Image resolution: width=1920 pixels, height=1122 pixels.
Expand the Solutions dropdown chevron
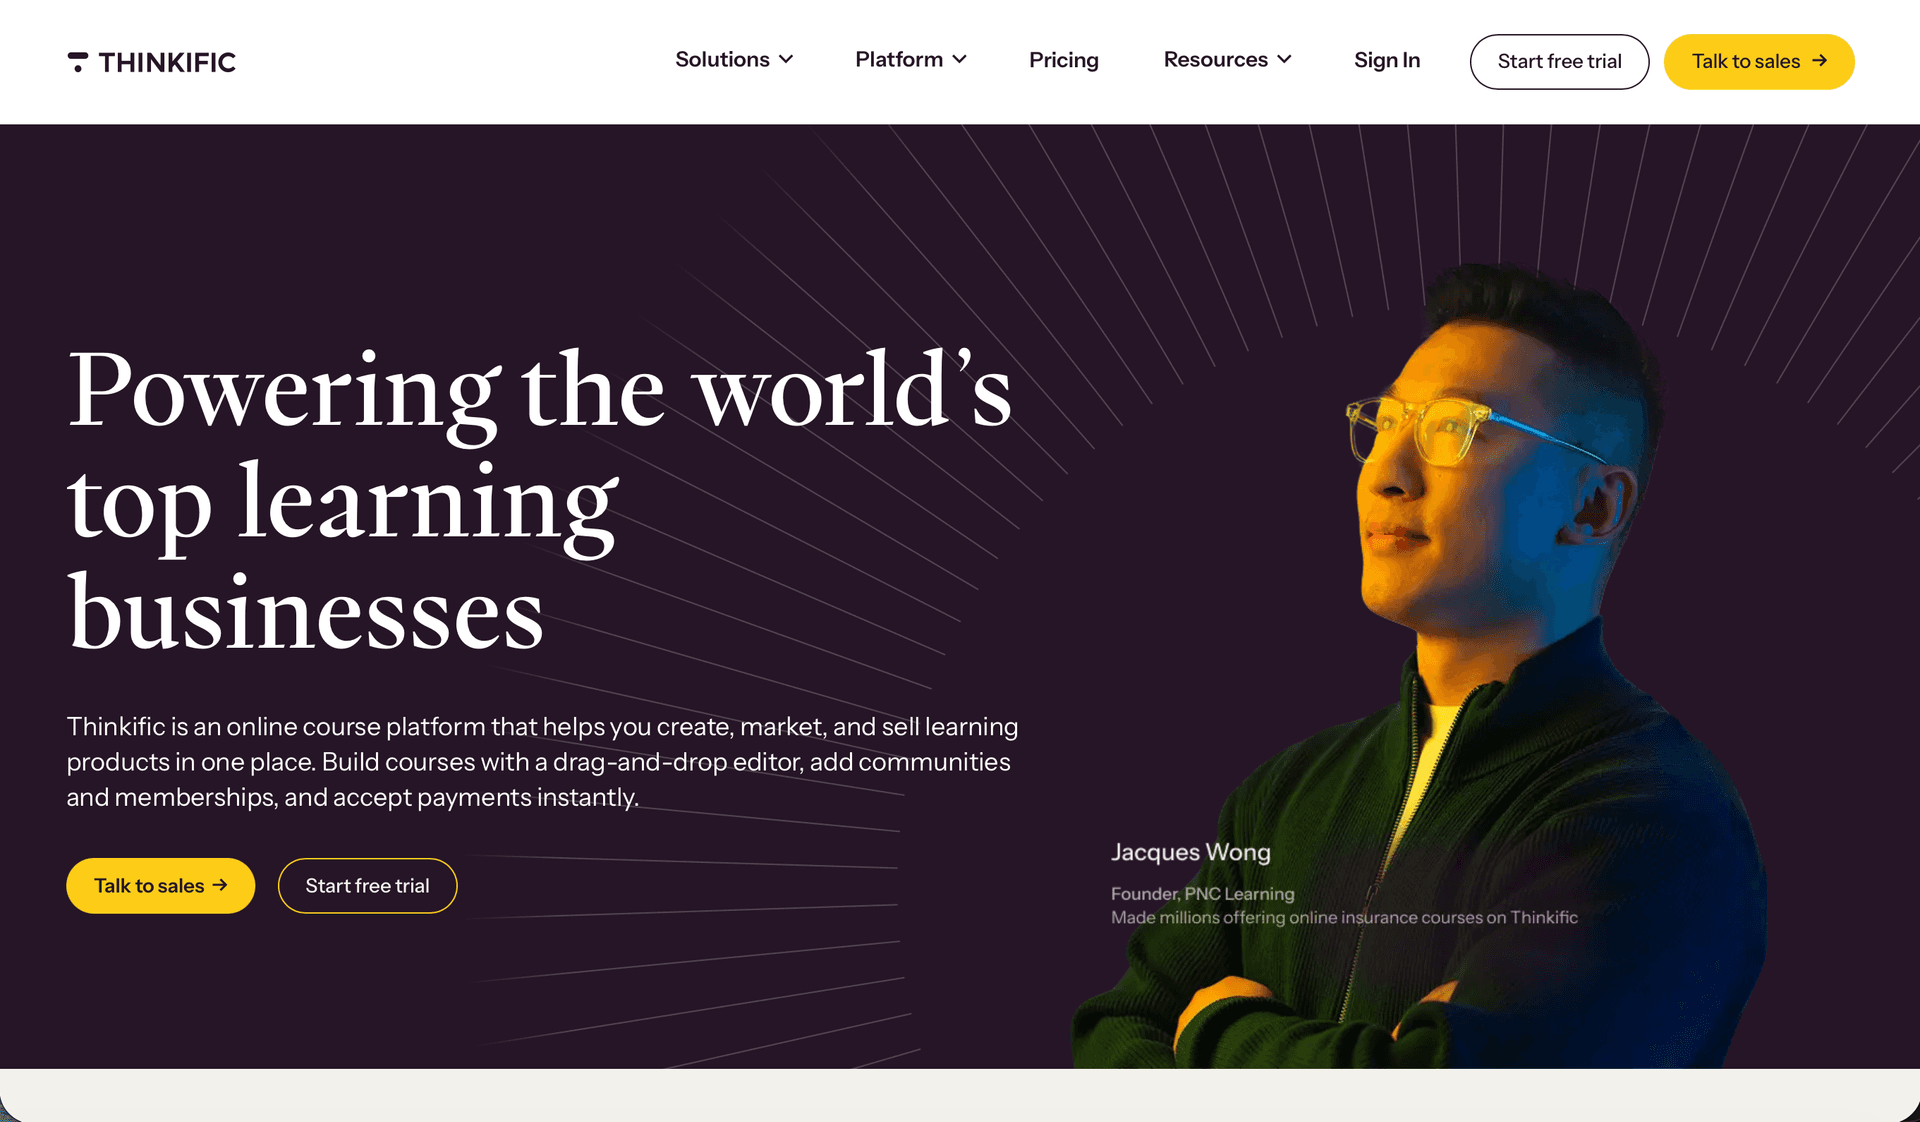(x=786, y=60)
